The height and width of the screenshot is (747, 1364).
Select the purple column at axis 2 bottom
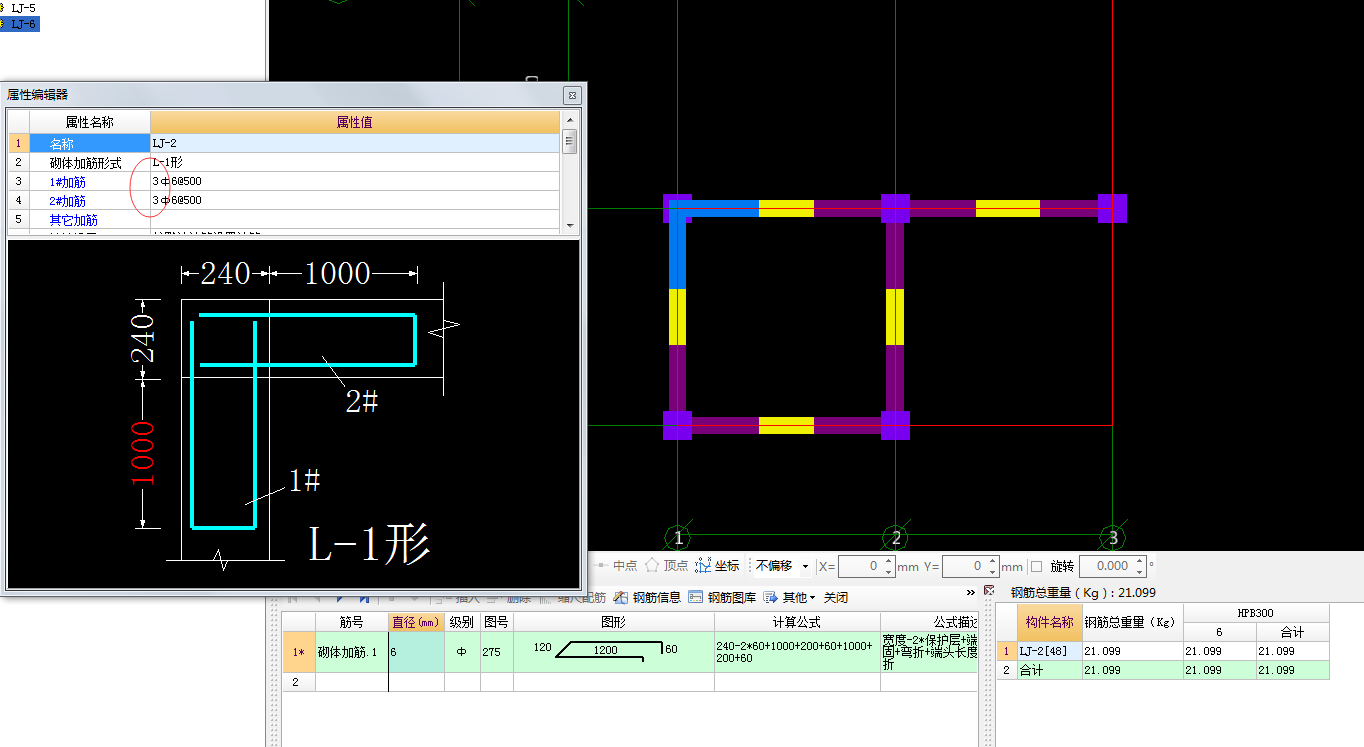pos(895,425)
